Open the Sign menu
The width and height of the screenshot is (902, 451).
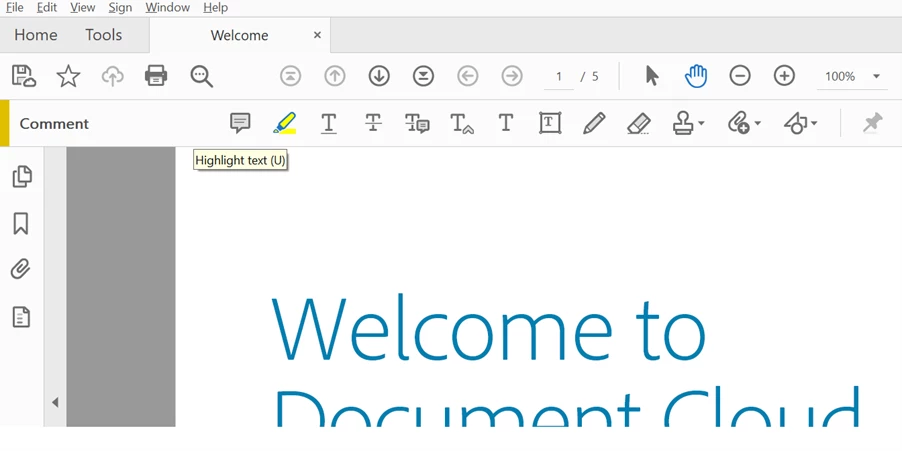(120, 7)
